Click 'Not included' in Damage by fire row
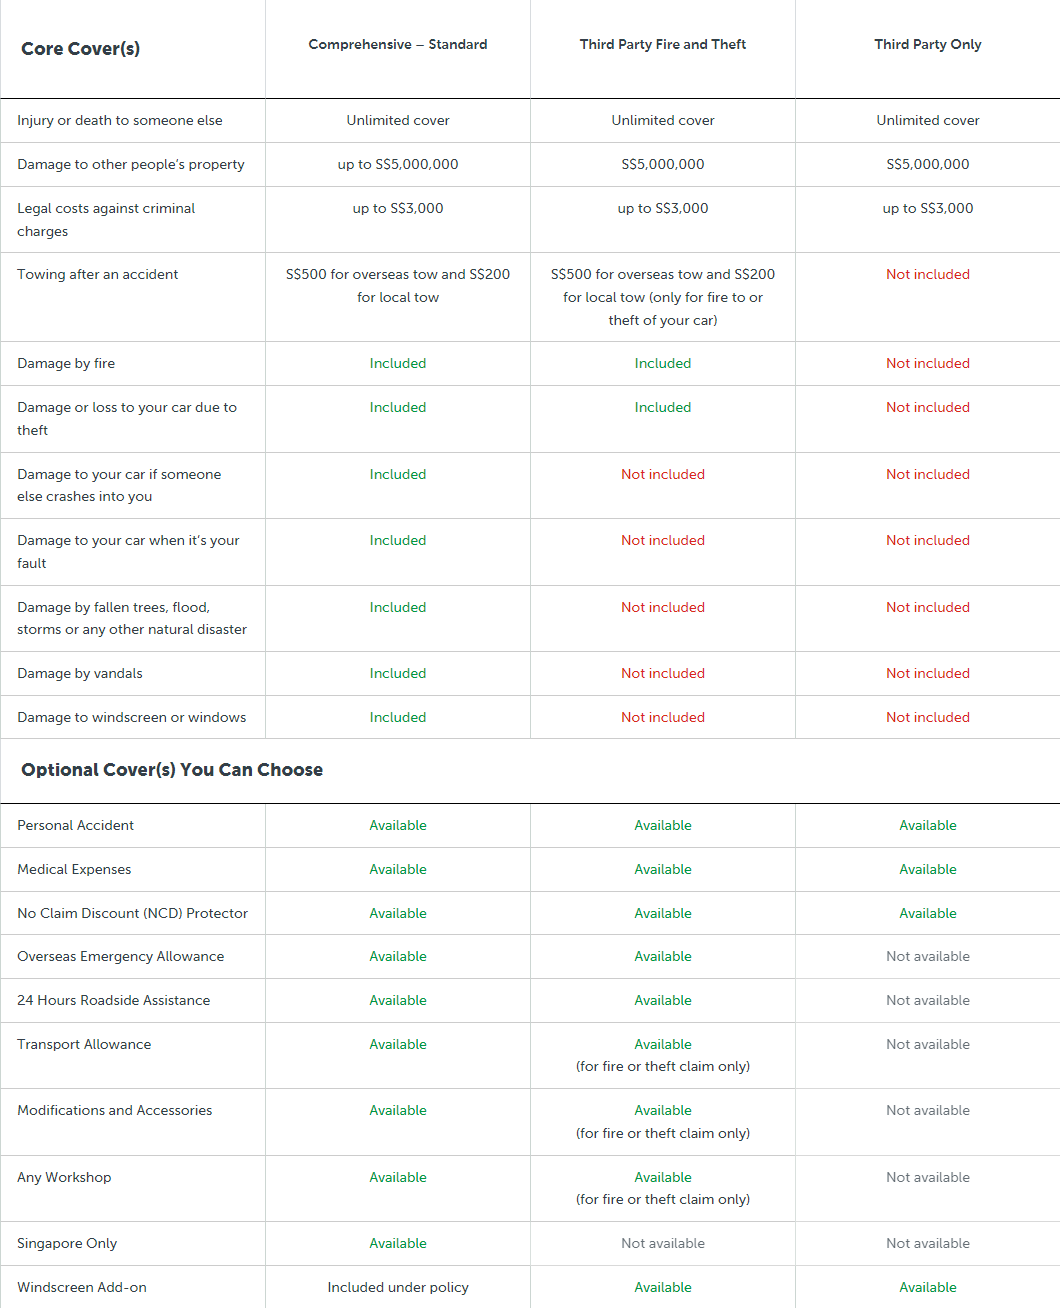Image resolution: width=1060 pixels, height=1308 pixels. pos(928,363)
